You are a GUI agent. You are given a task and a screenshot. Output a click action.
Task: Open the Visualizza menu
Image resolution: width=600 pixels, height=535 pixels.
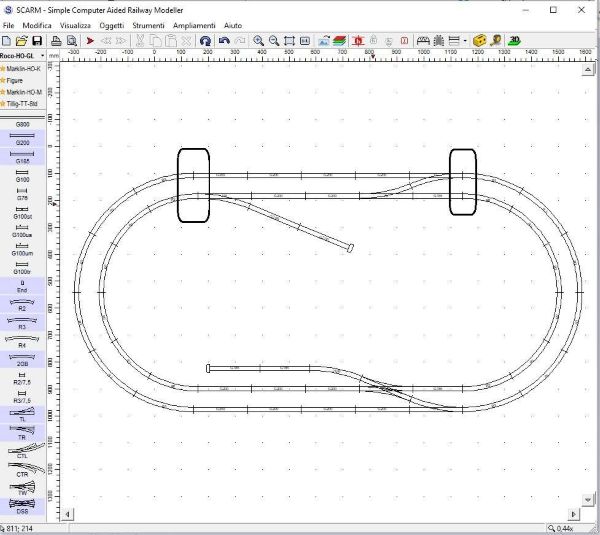(76, 24)
